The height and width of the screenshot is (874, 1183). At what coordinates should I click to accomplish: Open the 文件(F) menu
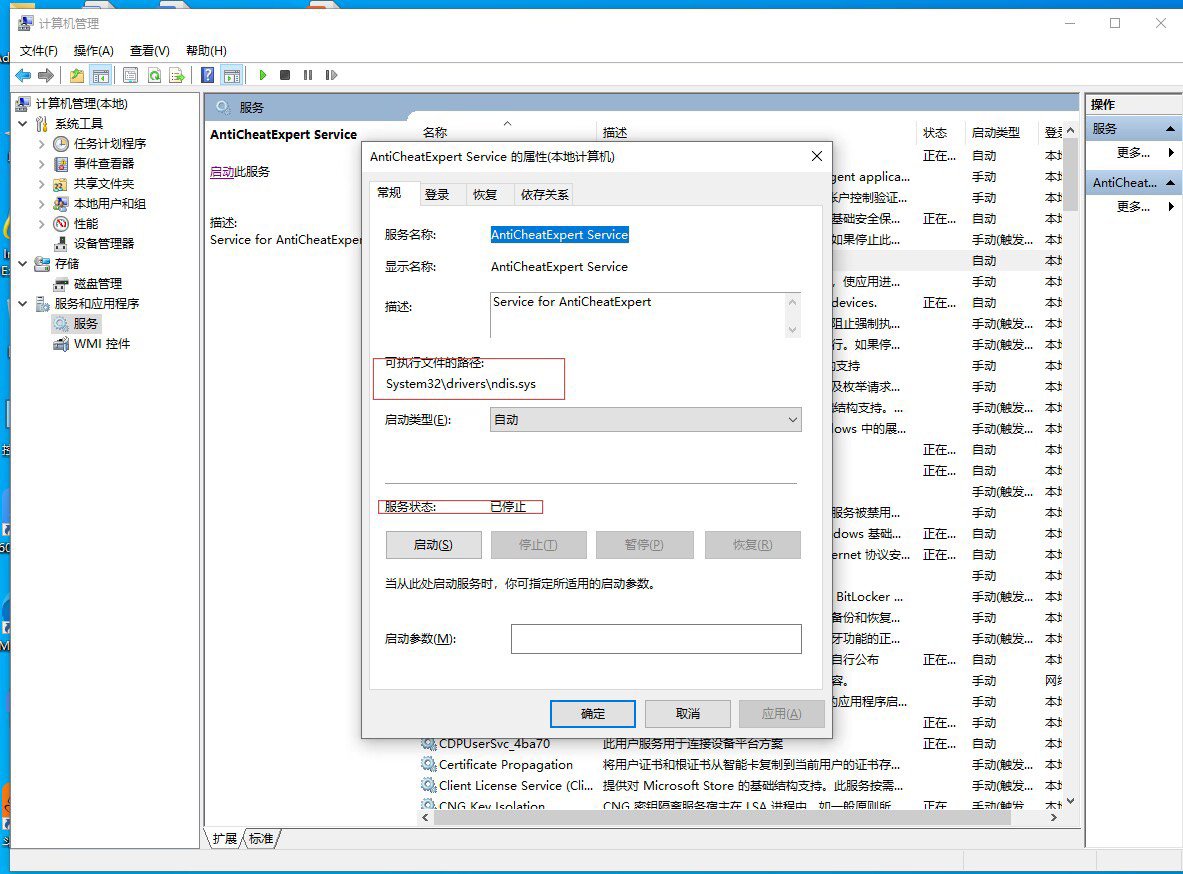38,51
